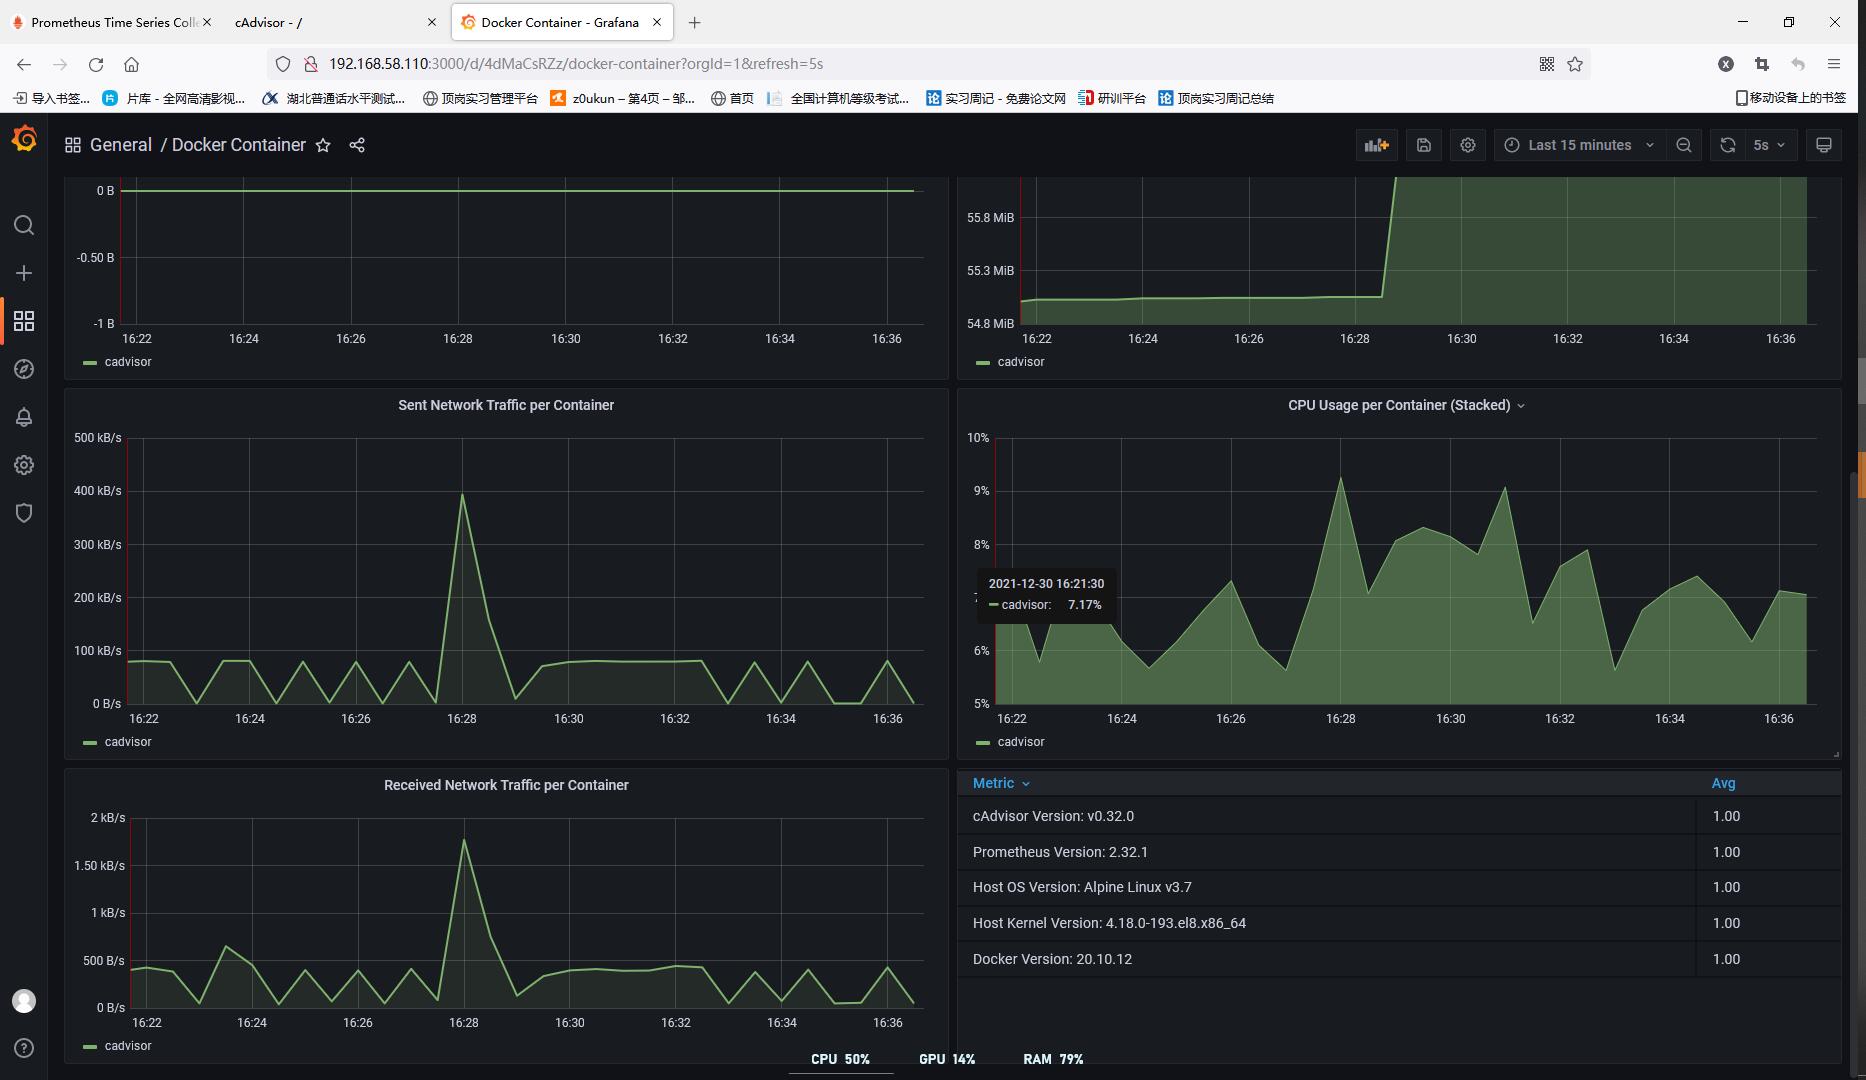Open the browser home page

pyautogui.click(x=131, y=64)
